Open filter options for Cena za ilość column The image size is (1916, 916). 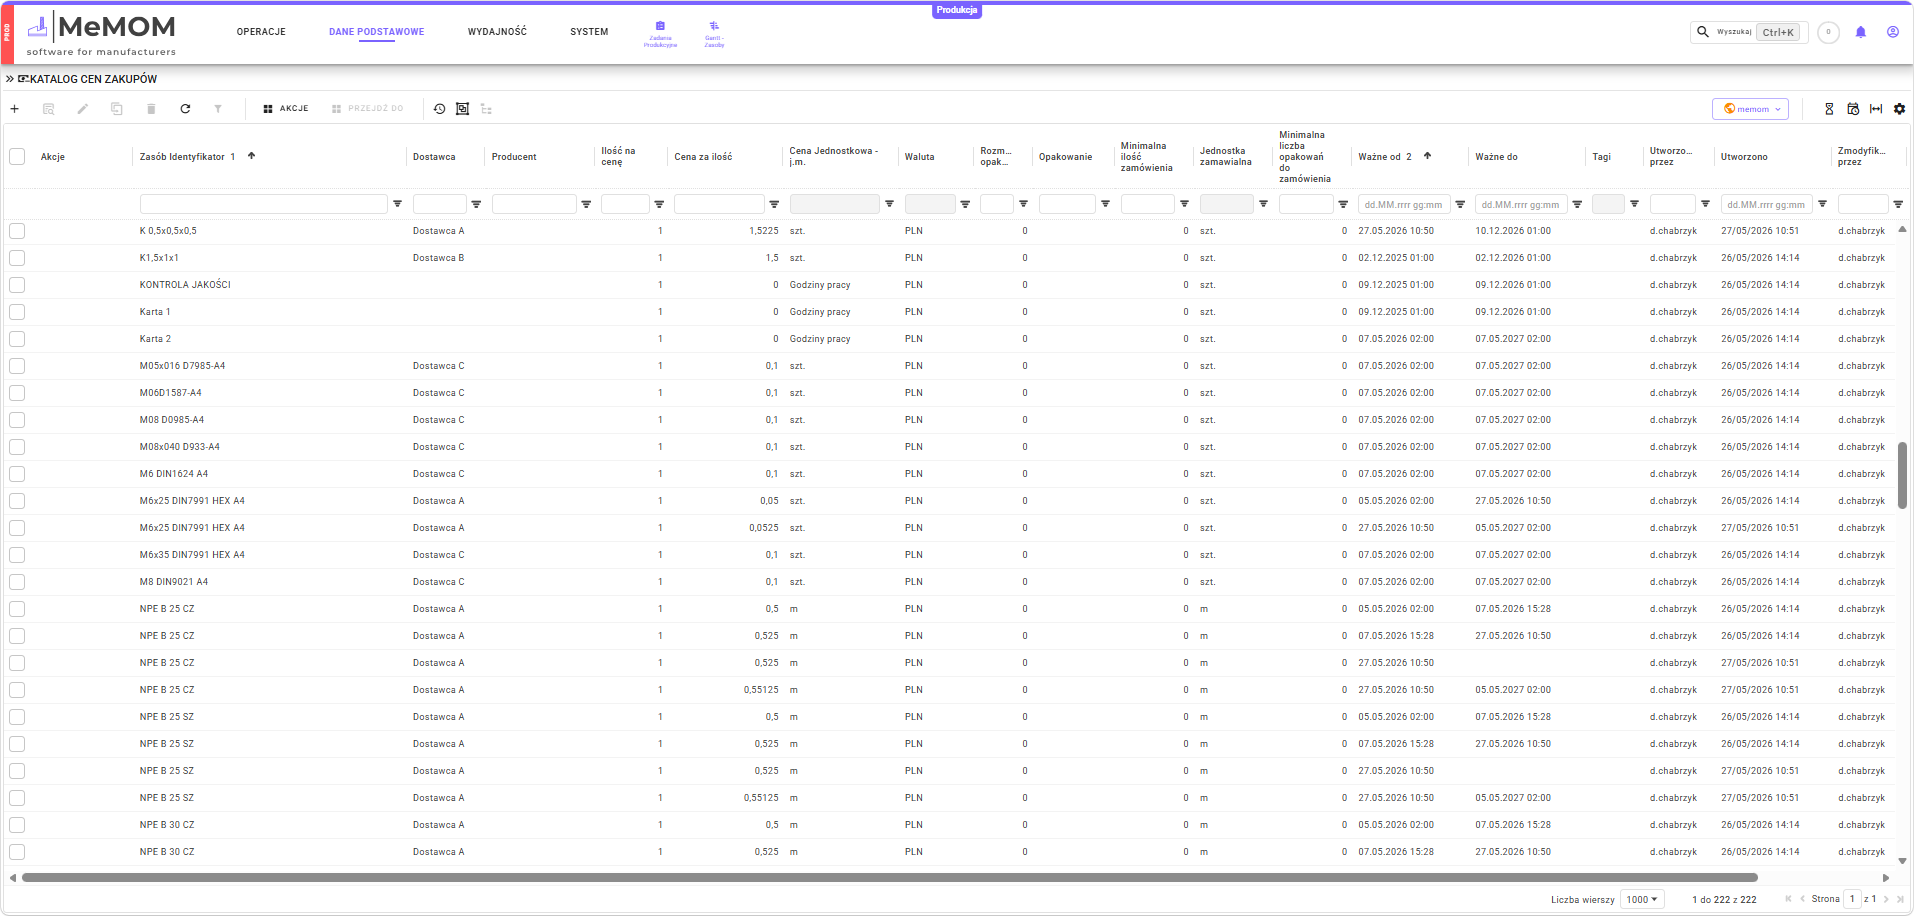(774, 204)
